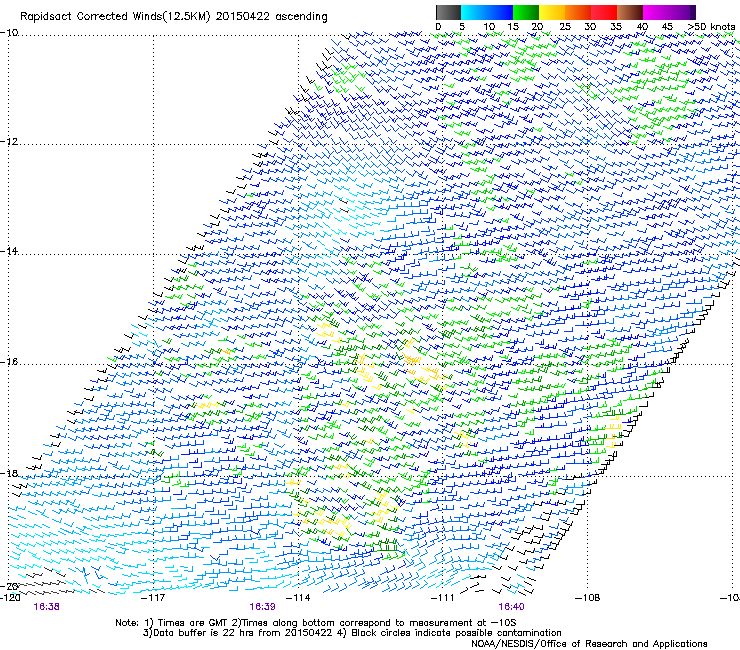Click the NOAA/NESDIS credit line
This screenshot has width=740, height=650.
589,644
